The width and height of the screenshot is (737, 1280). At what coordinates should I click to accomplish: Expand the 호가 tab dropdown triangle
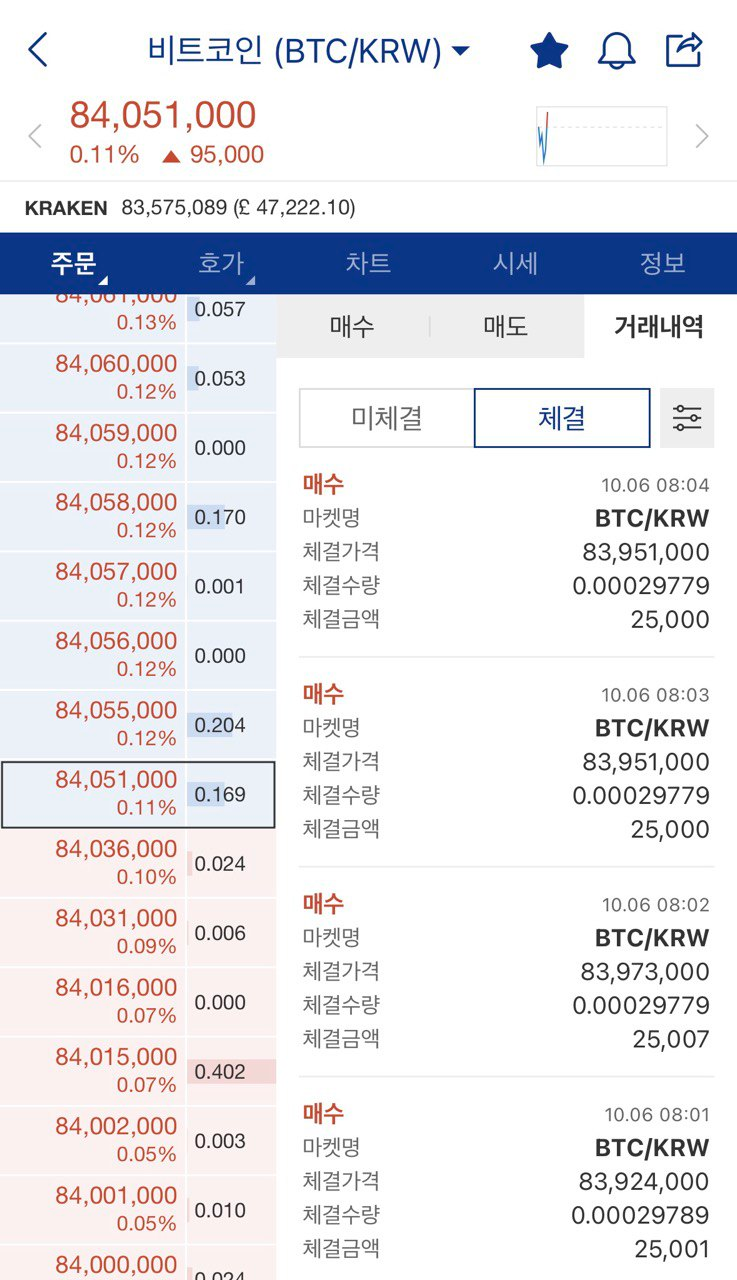click(249, 280)
